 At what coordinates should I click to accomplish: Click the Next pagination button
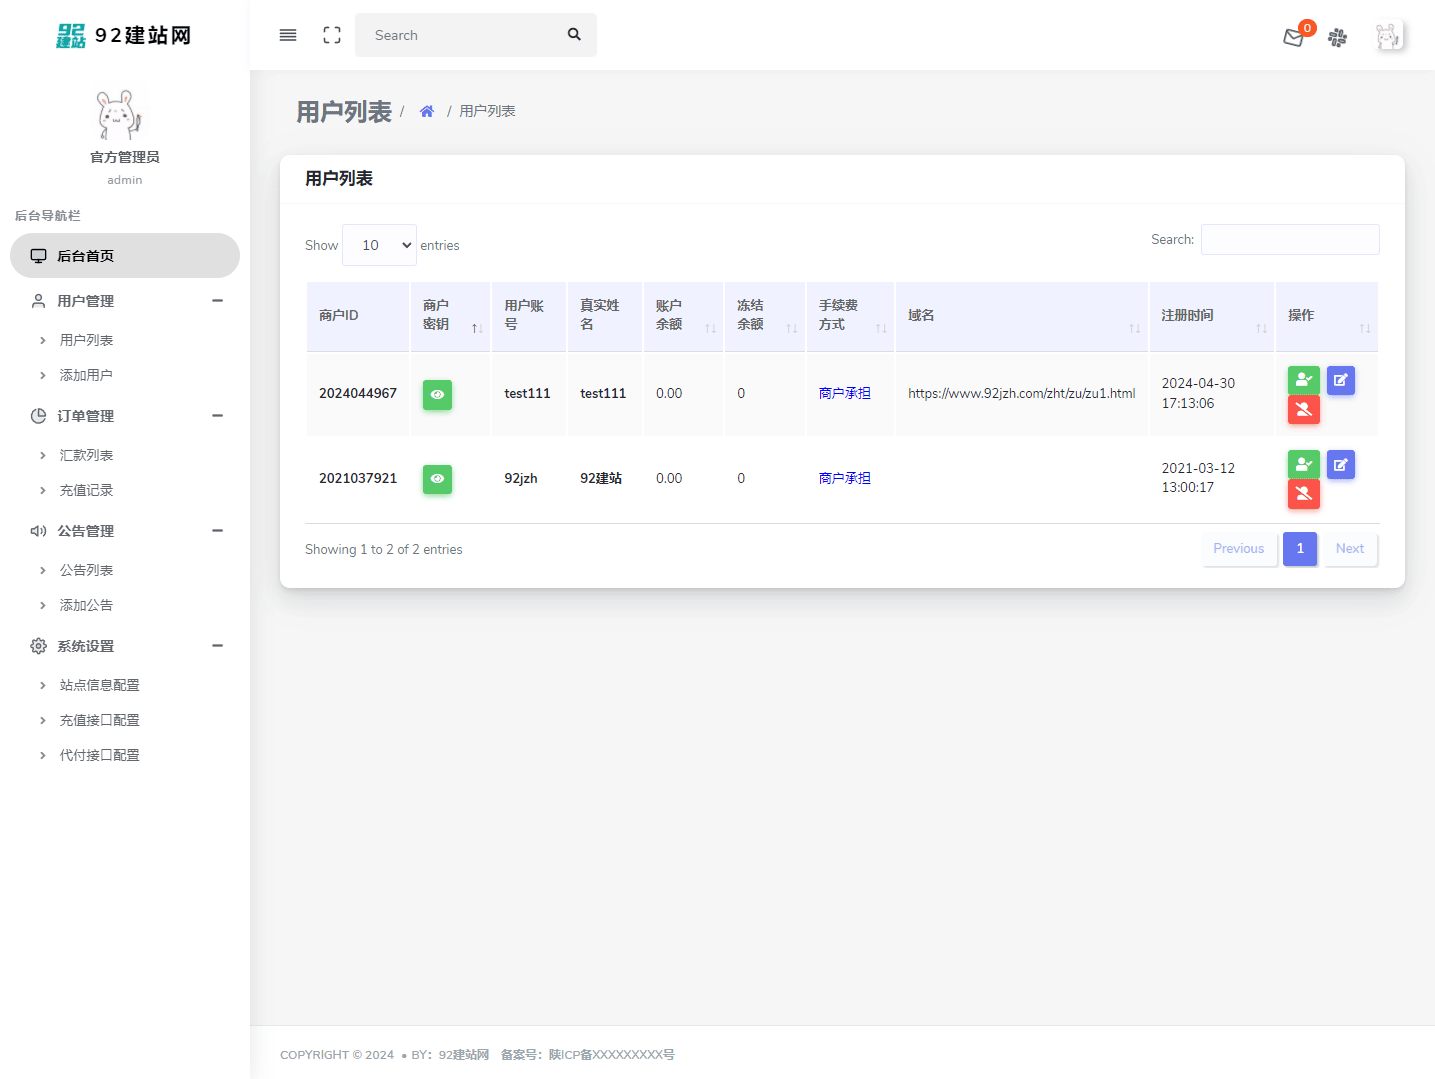coord(1349,549)
